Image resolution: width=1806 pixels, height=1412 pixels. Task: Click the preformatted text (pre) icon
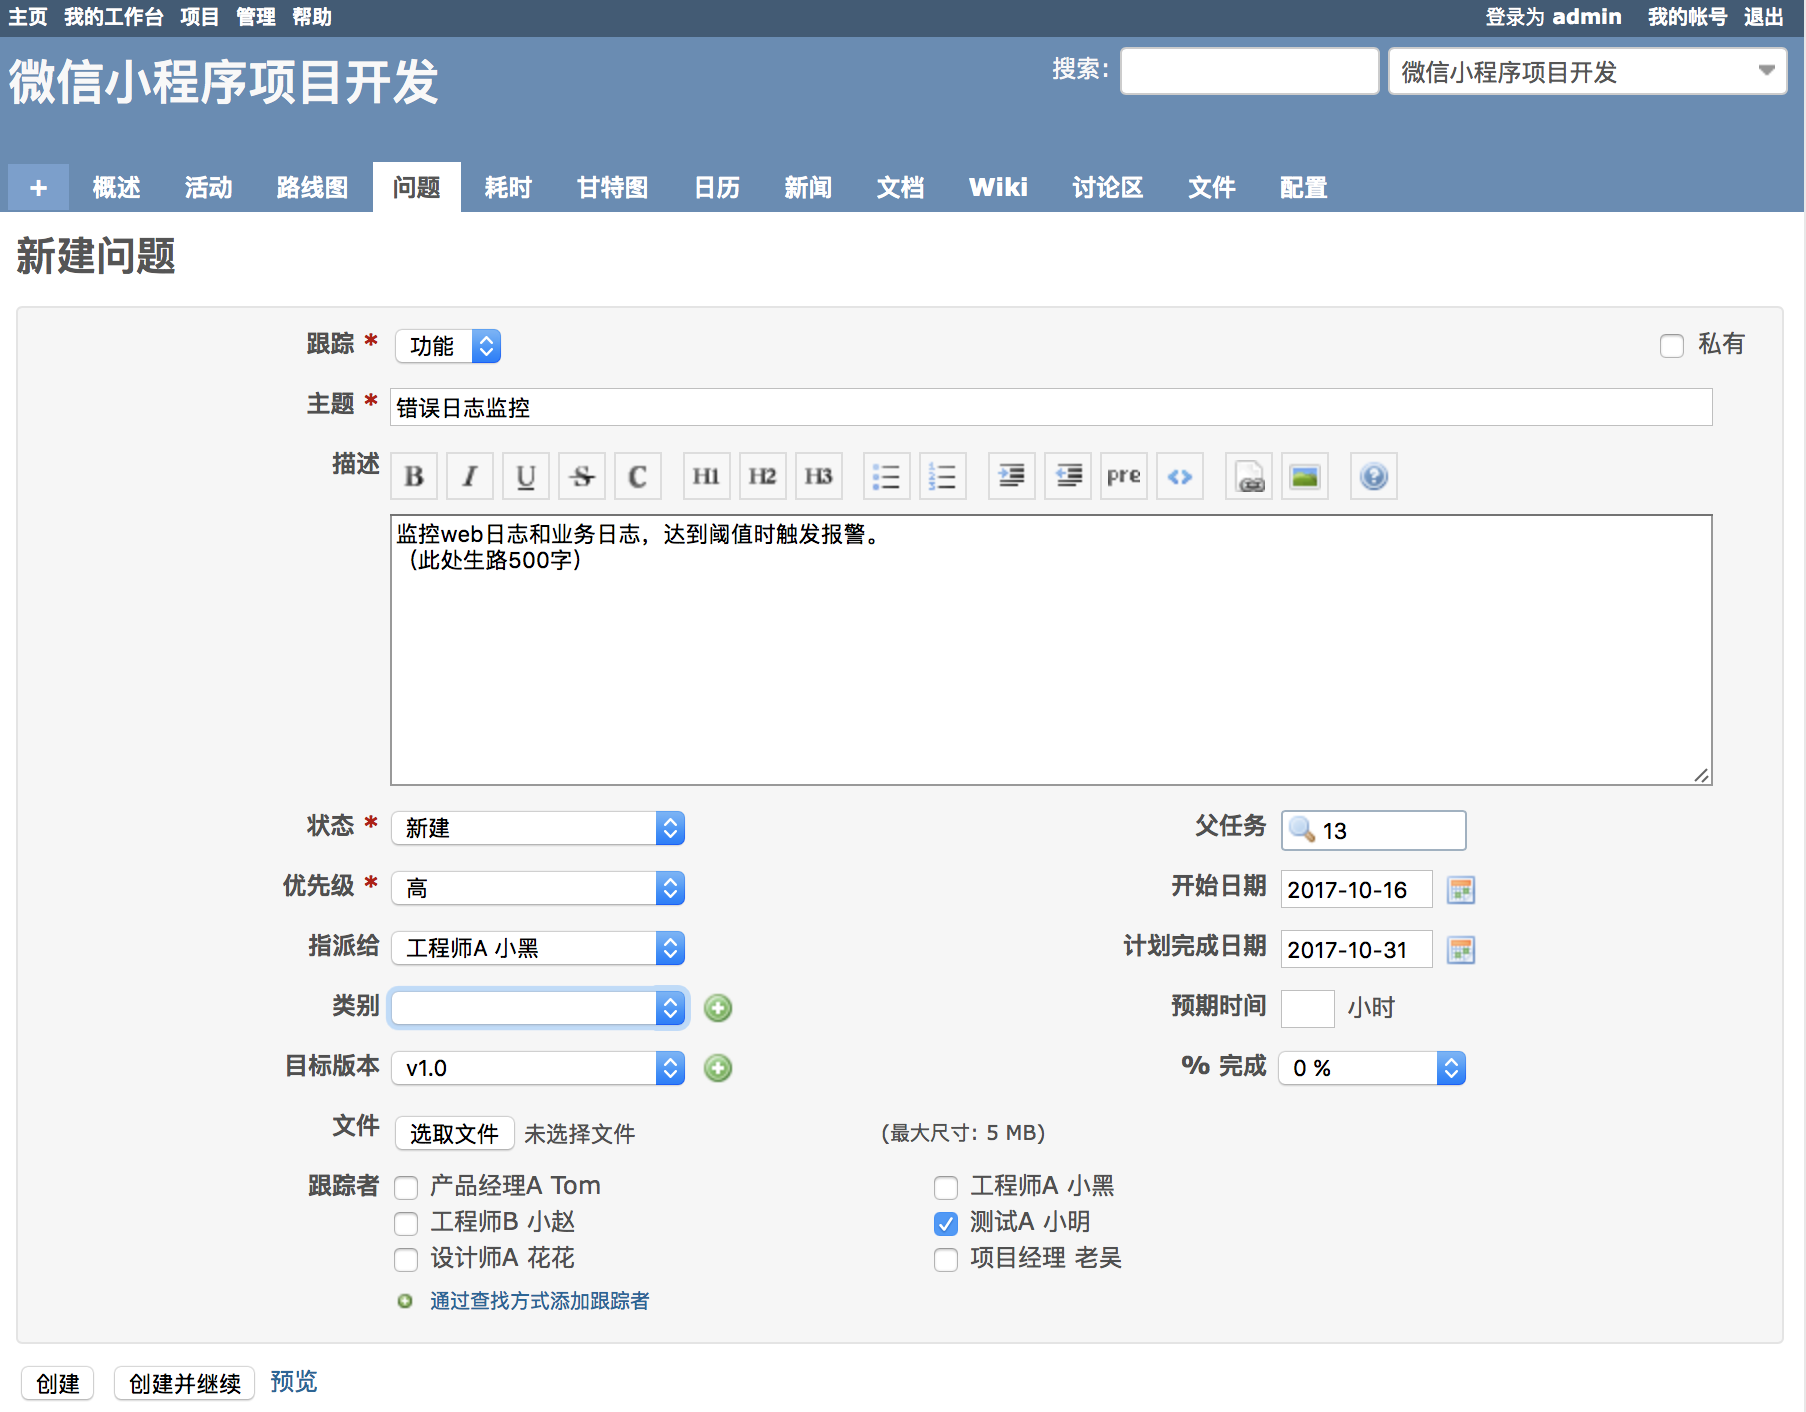point(1123,477)
